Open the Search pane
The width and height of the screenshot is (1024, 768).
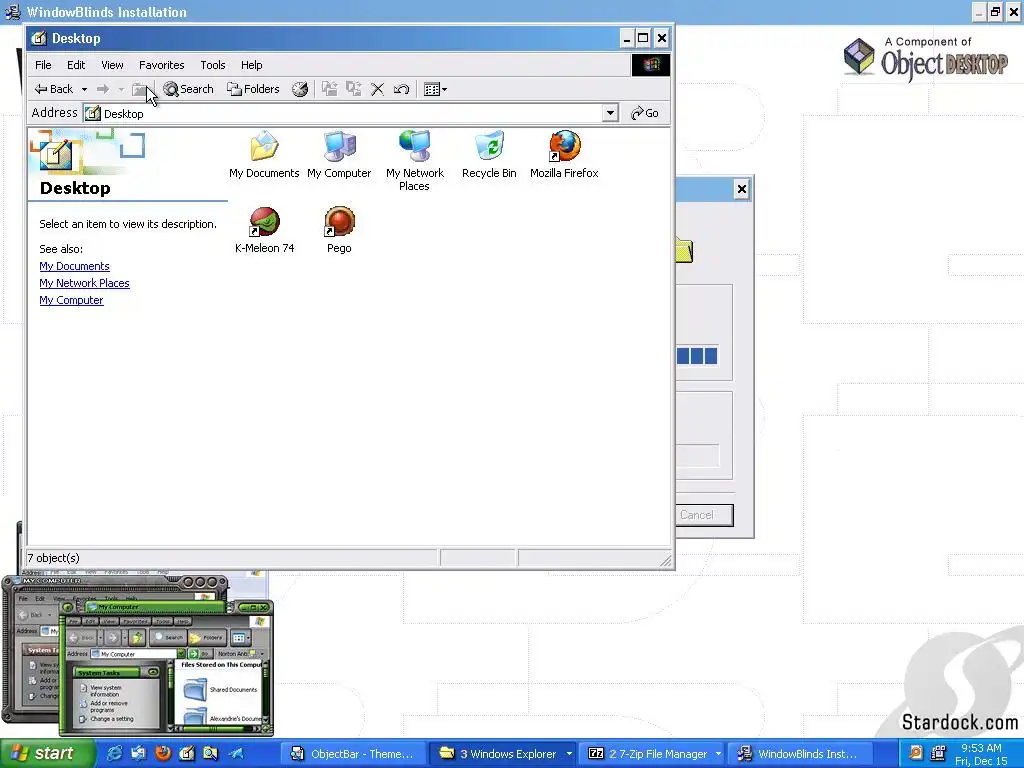(x=189, y=89)
